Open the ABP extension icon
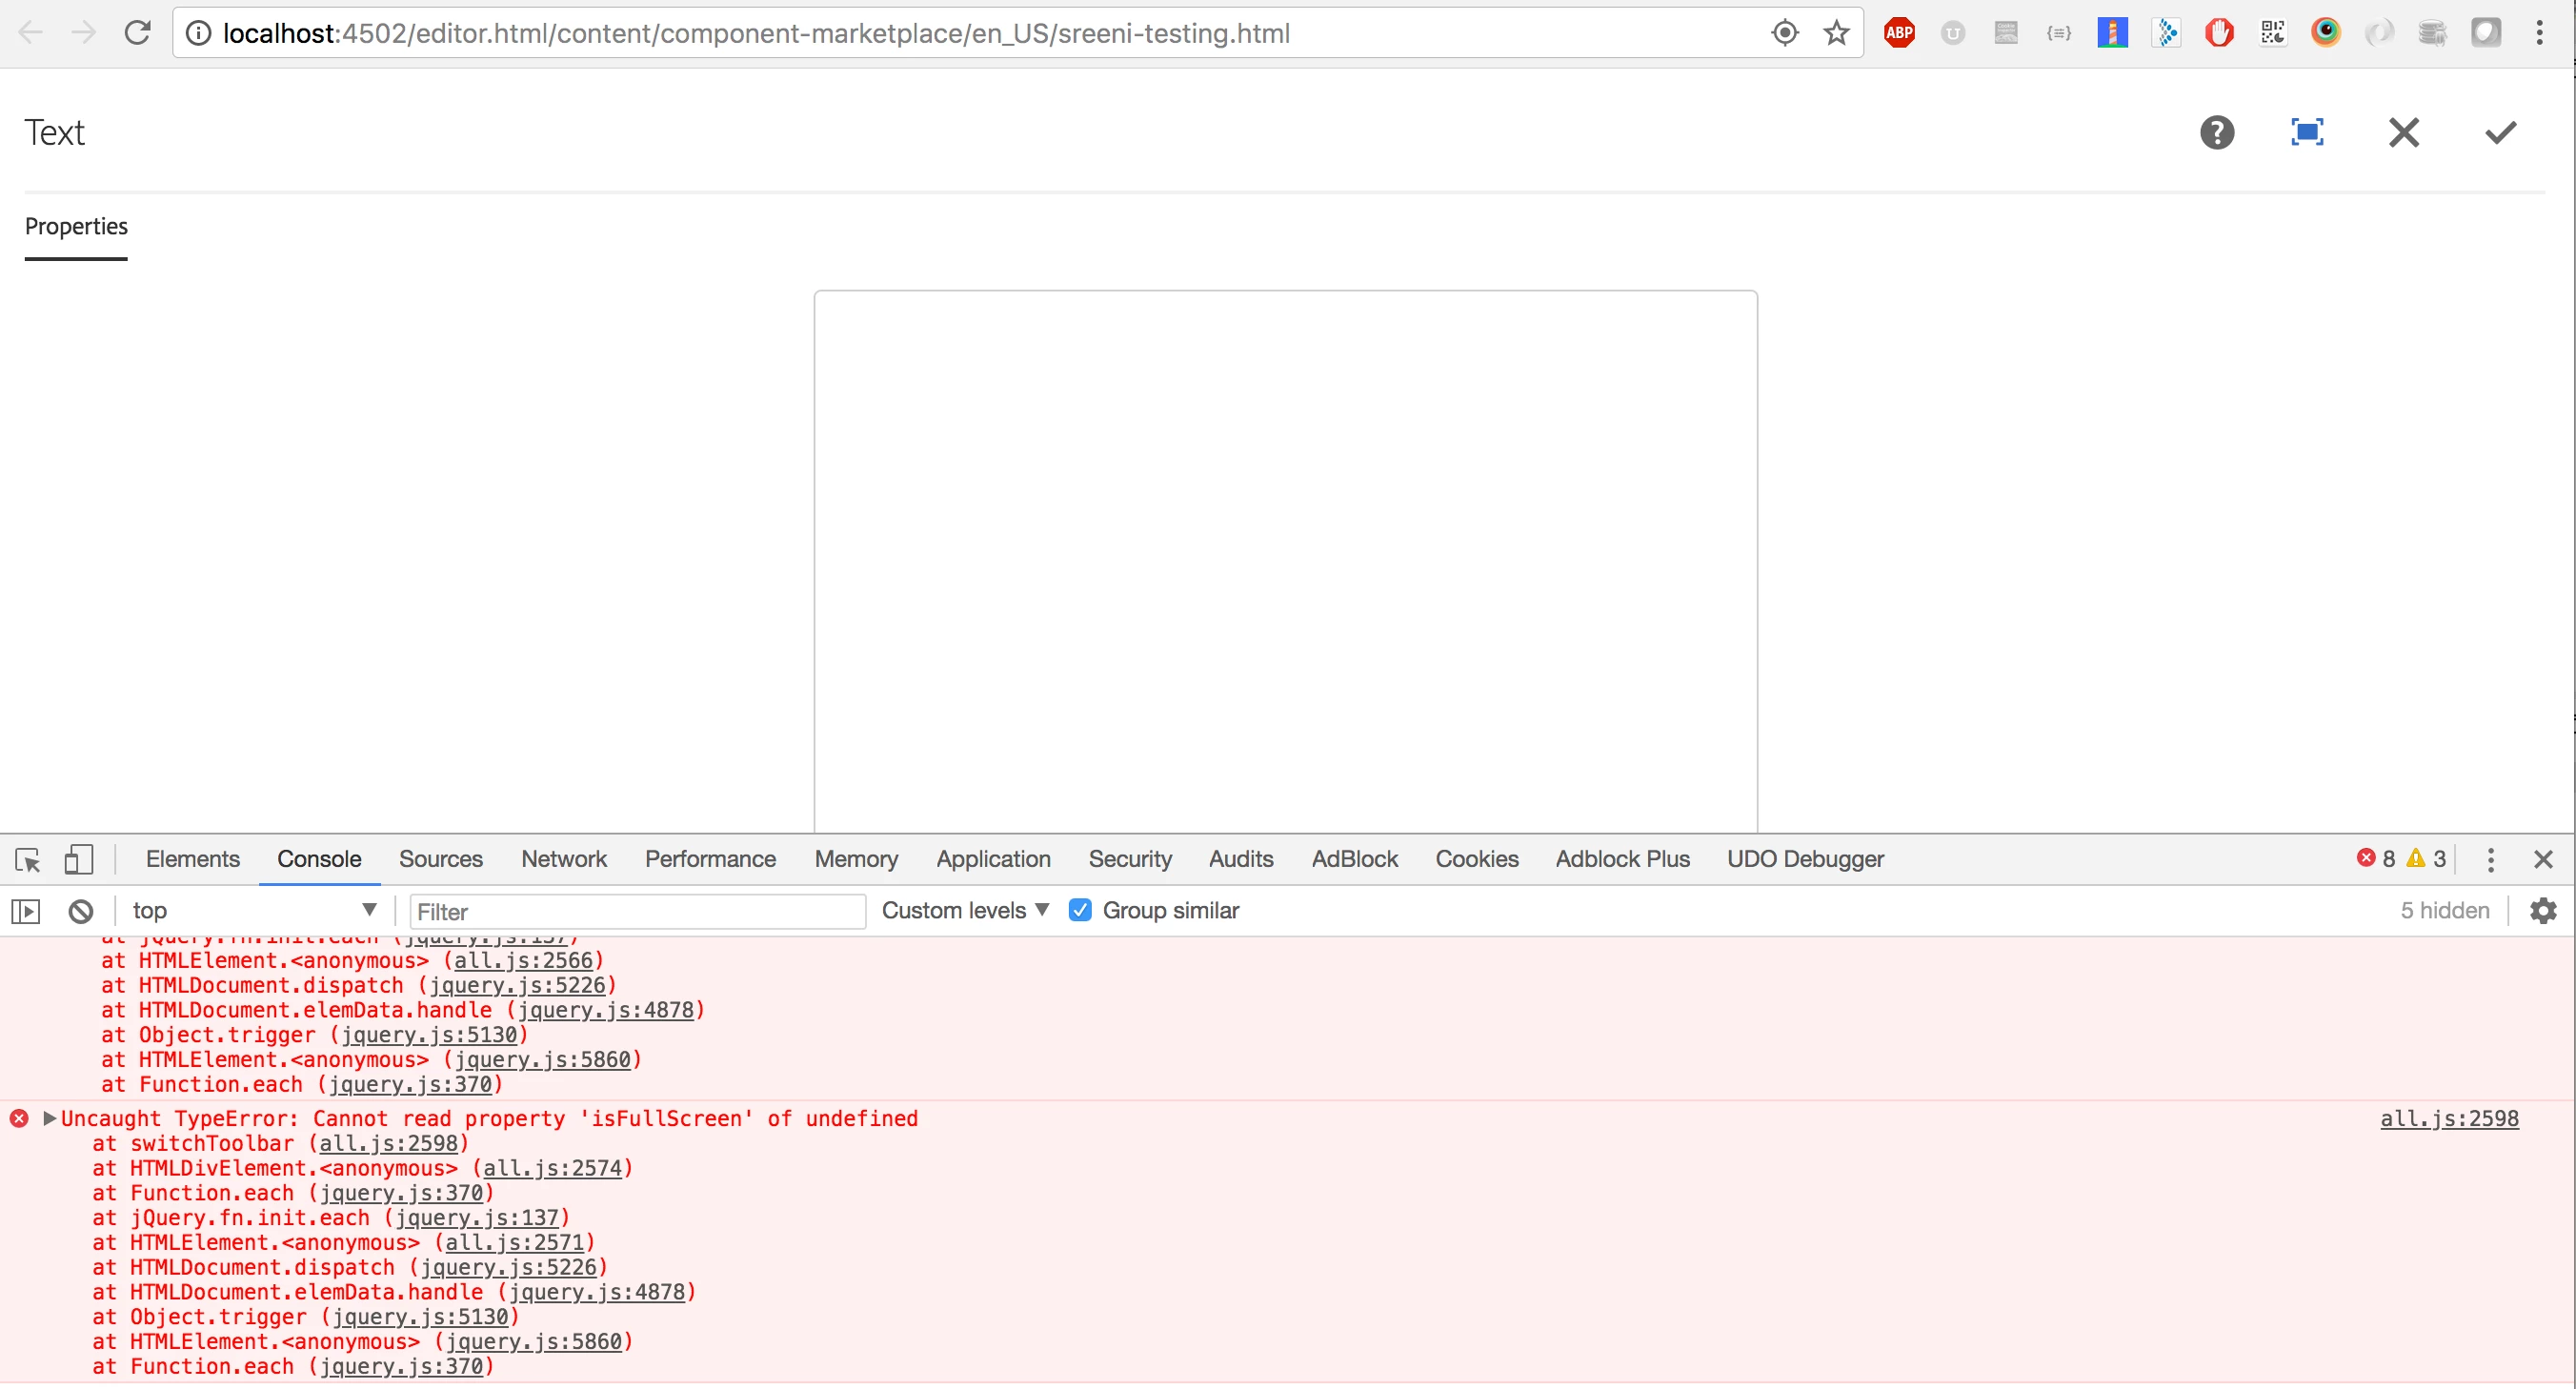This screenshot has width=2576, height=1389. click(1899, 33)
